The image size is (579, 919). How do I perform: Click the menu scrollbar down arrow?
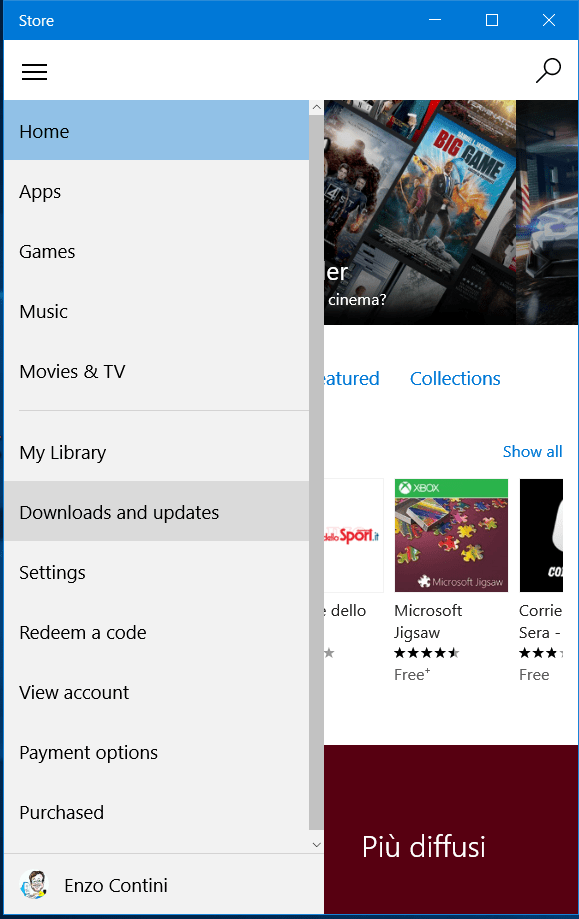point(316,845)
